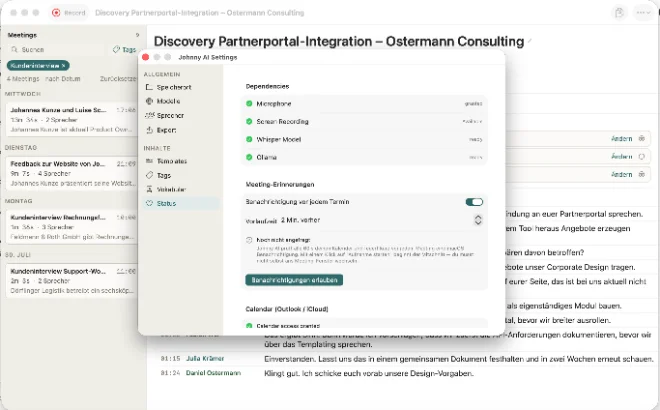Click transcript line 'Einverstanden. Lasst uns das...'

(459, 359)
